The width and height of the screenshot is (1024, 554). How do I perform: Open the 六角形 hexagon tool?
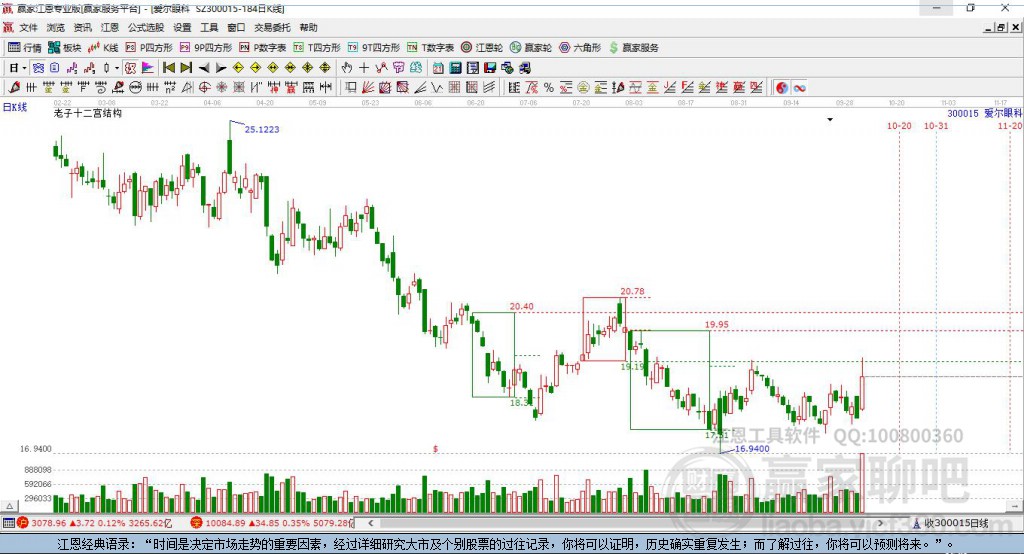[580, 48]
